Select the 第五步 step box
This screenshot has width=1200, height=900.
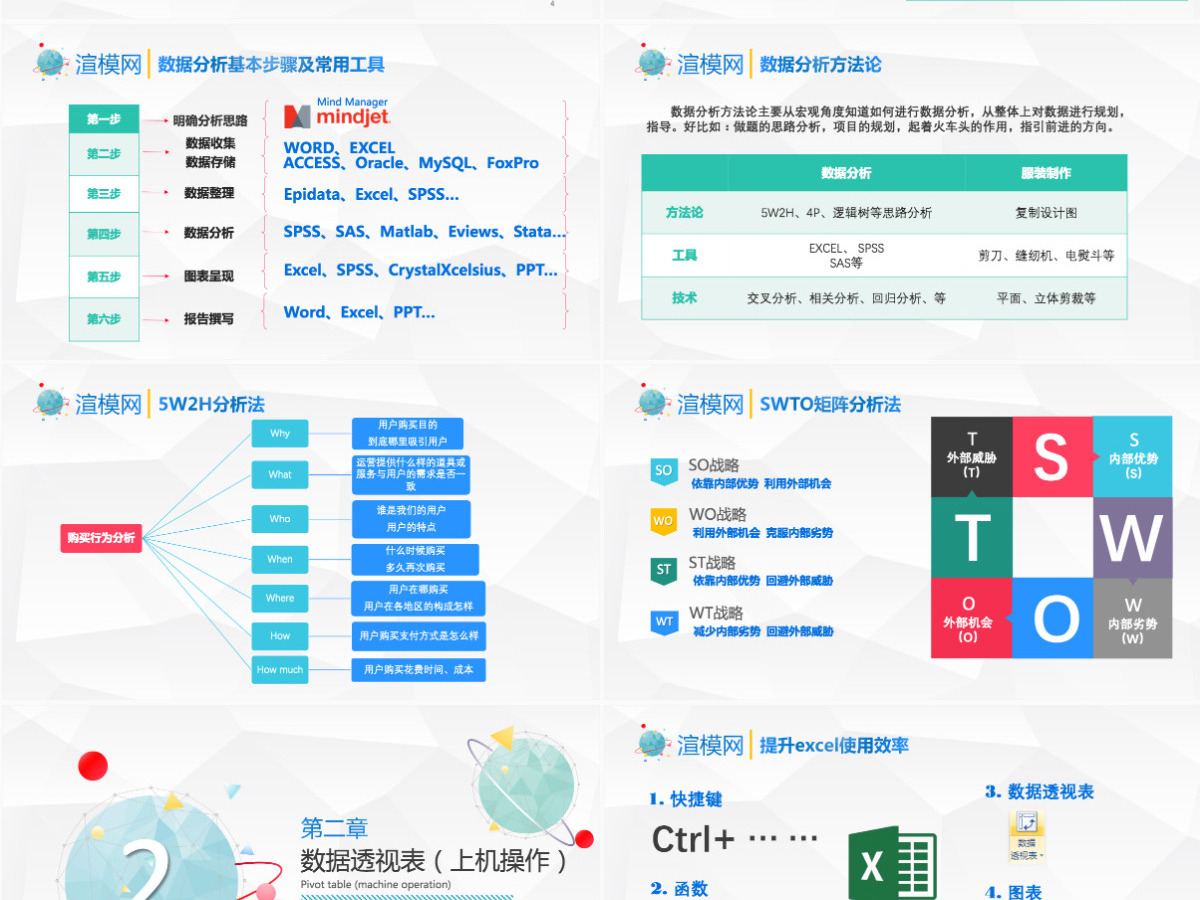(x=104, y=277)
